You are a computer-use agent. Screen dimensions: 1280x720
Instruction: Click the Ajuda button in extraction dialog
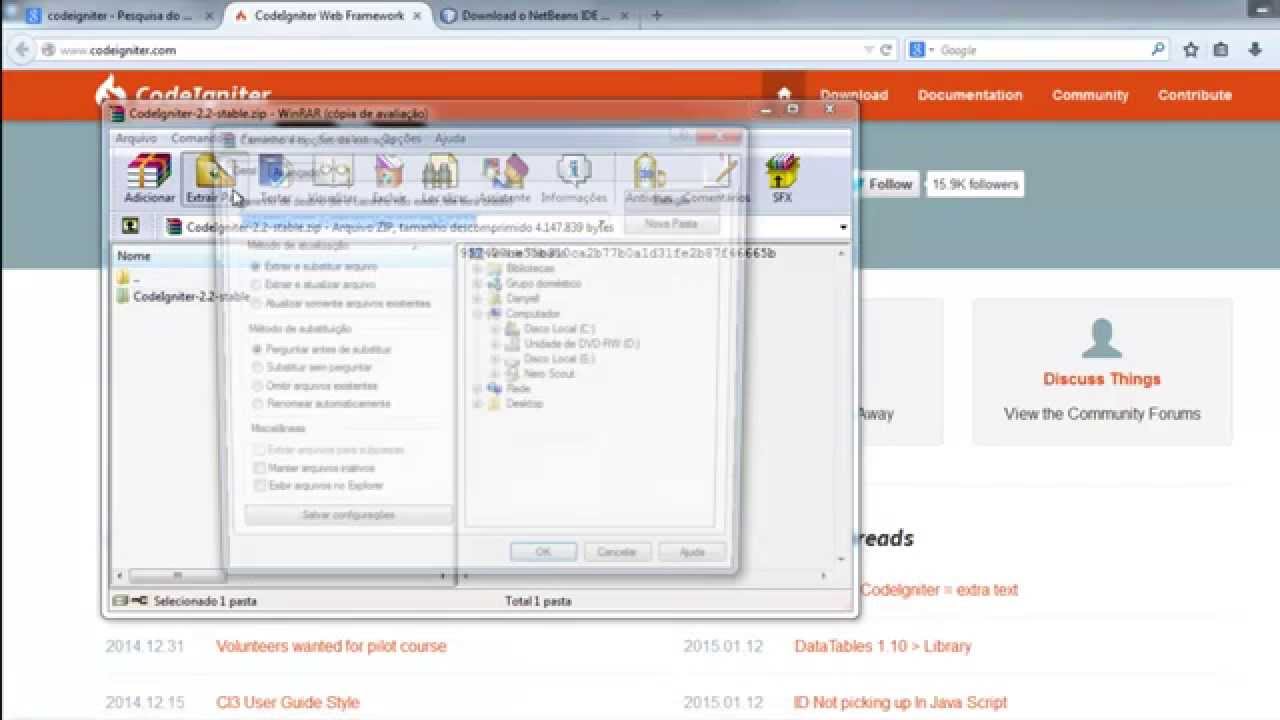tap(692, 552)
